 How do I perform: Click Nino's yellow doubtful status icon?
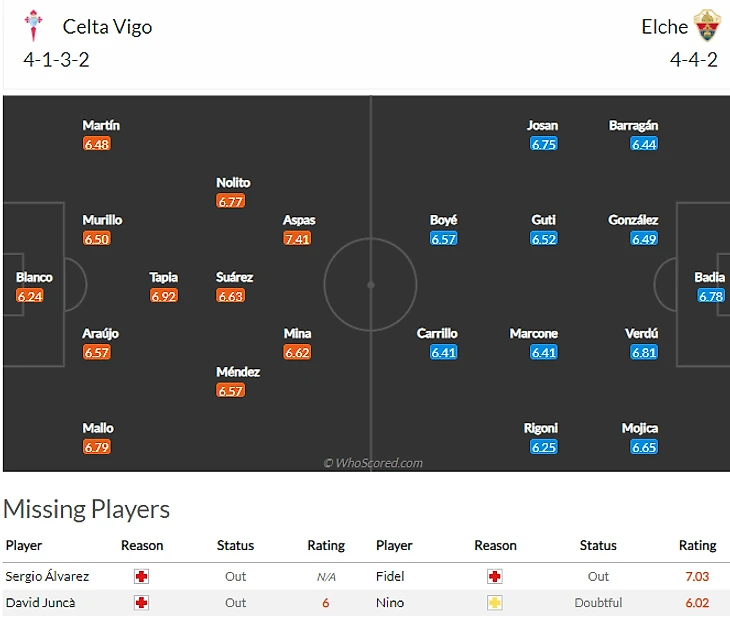(x=494, y=603)
